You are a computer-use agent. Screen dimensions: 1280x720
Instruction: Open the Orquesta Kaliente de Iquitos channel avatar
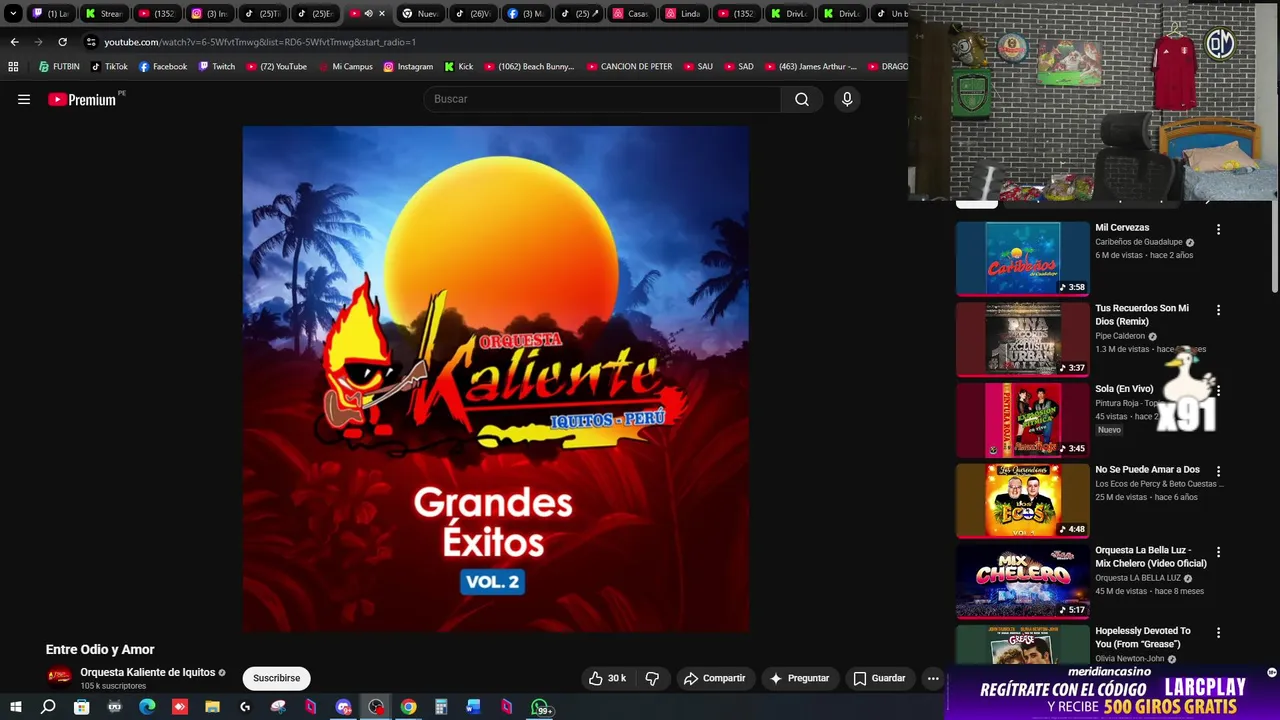[60, 677]
